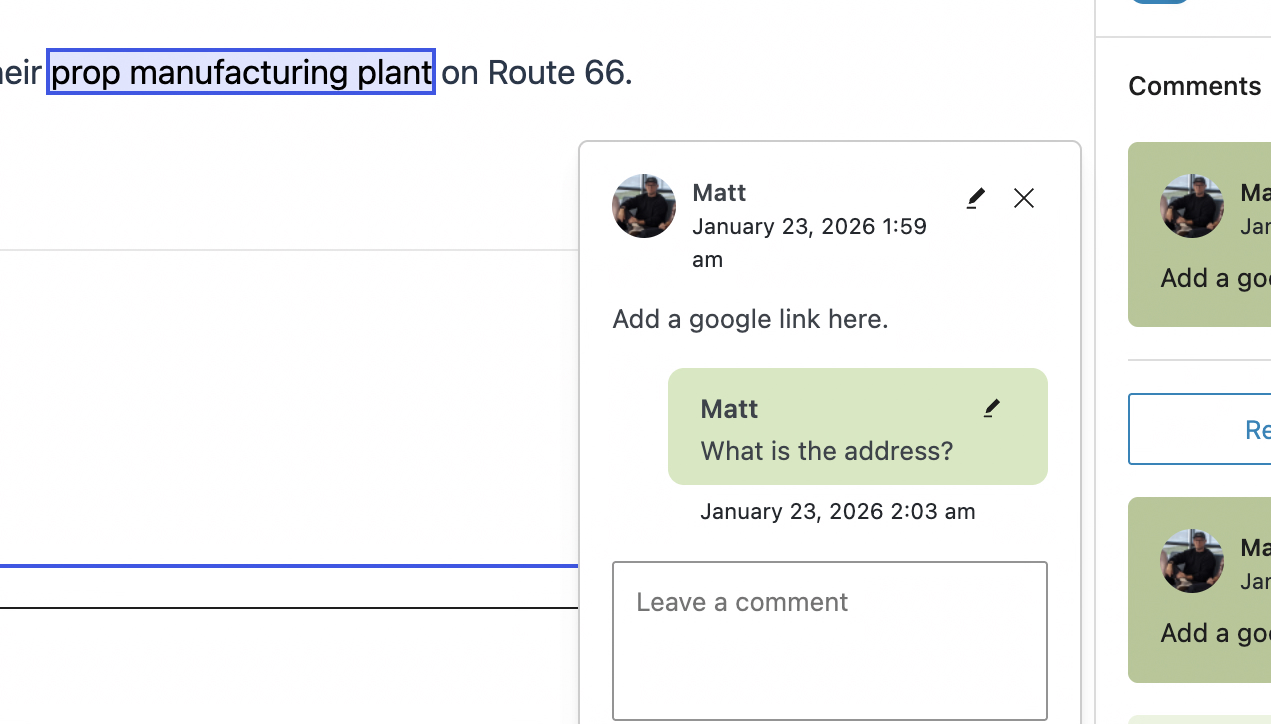Click highlighted "prop manufacturing plant" text
The height and width of the screenshot is (724, 1271).
(x=241, y=72)
